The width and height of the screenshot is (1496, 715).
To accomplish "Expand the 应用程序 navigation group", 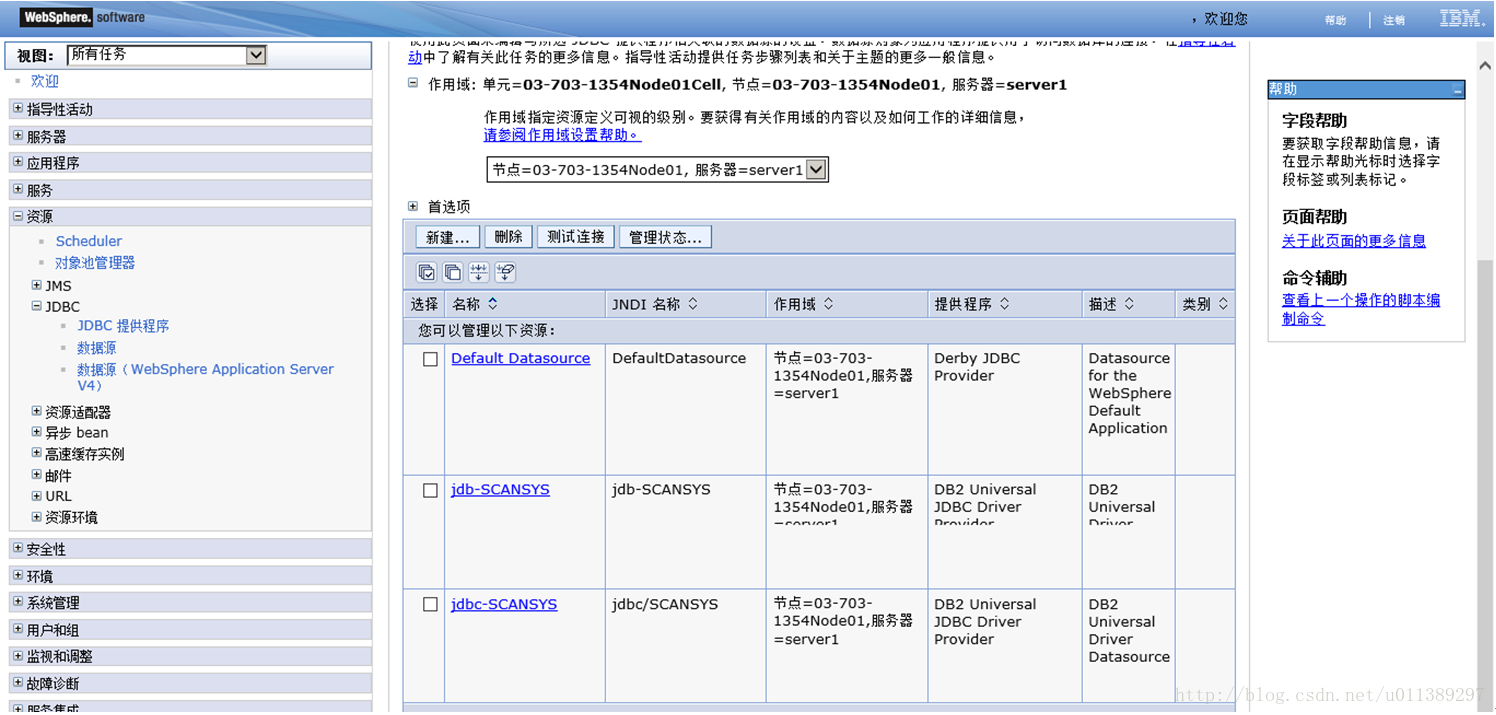I will click(18, 162).
